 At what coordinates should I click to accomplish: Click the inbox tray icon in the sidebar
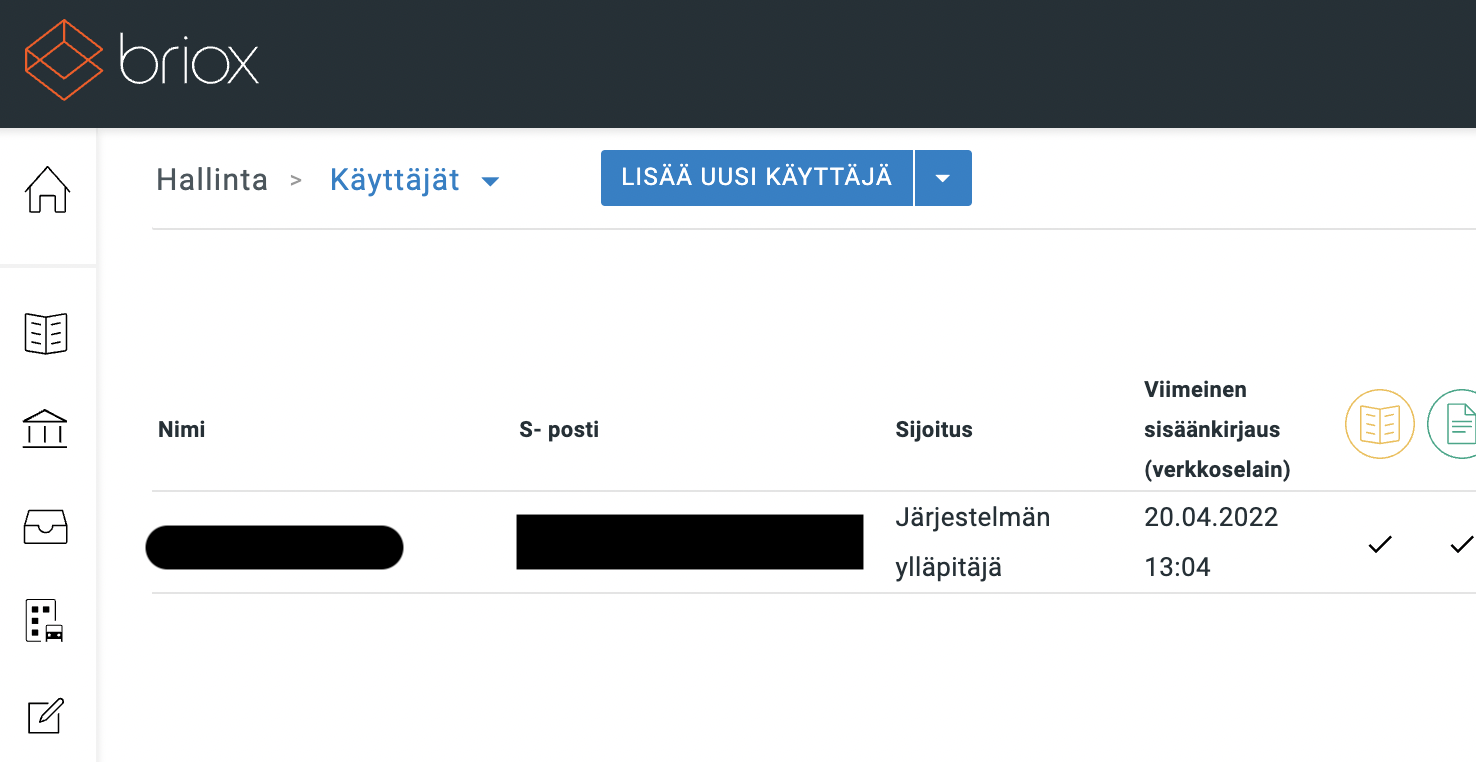pos(46,524)
